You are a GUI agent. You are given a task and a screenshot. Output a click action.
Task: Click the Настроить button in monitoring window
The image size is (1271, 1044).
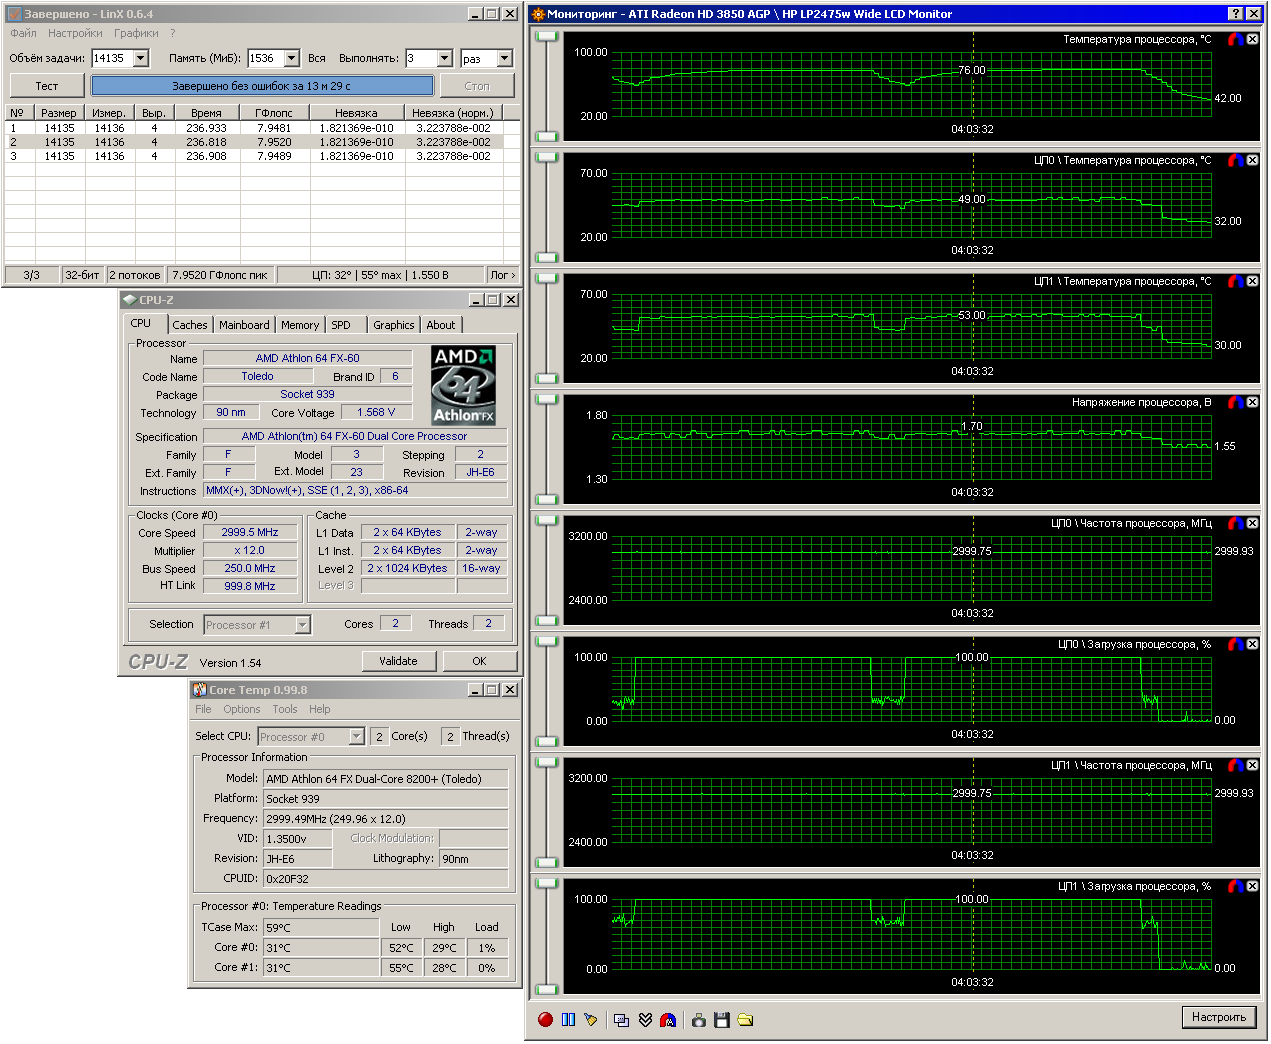(1219, 1017)
